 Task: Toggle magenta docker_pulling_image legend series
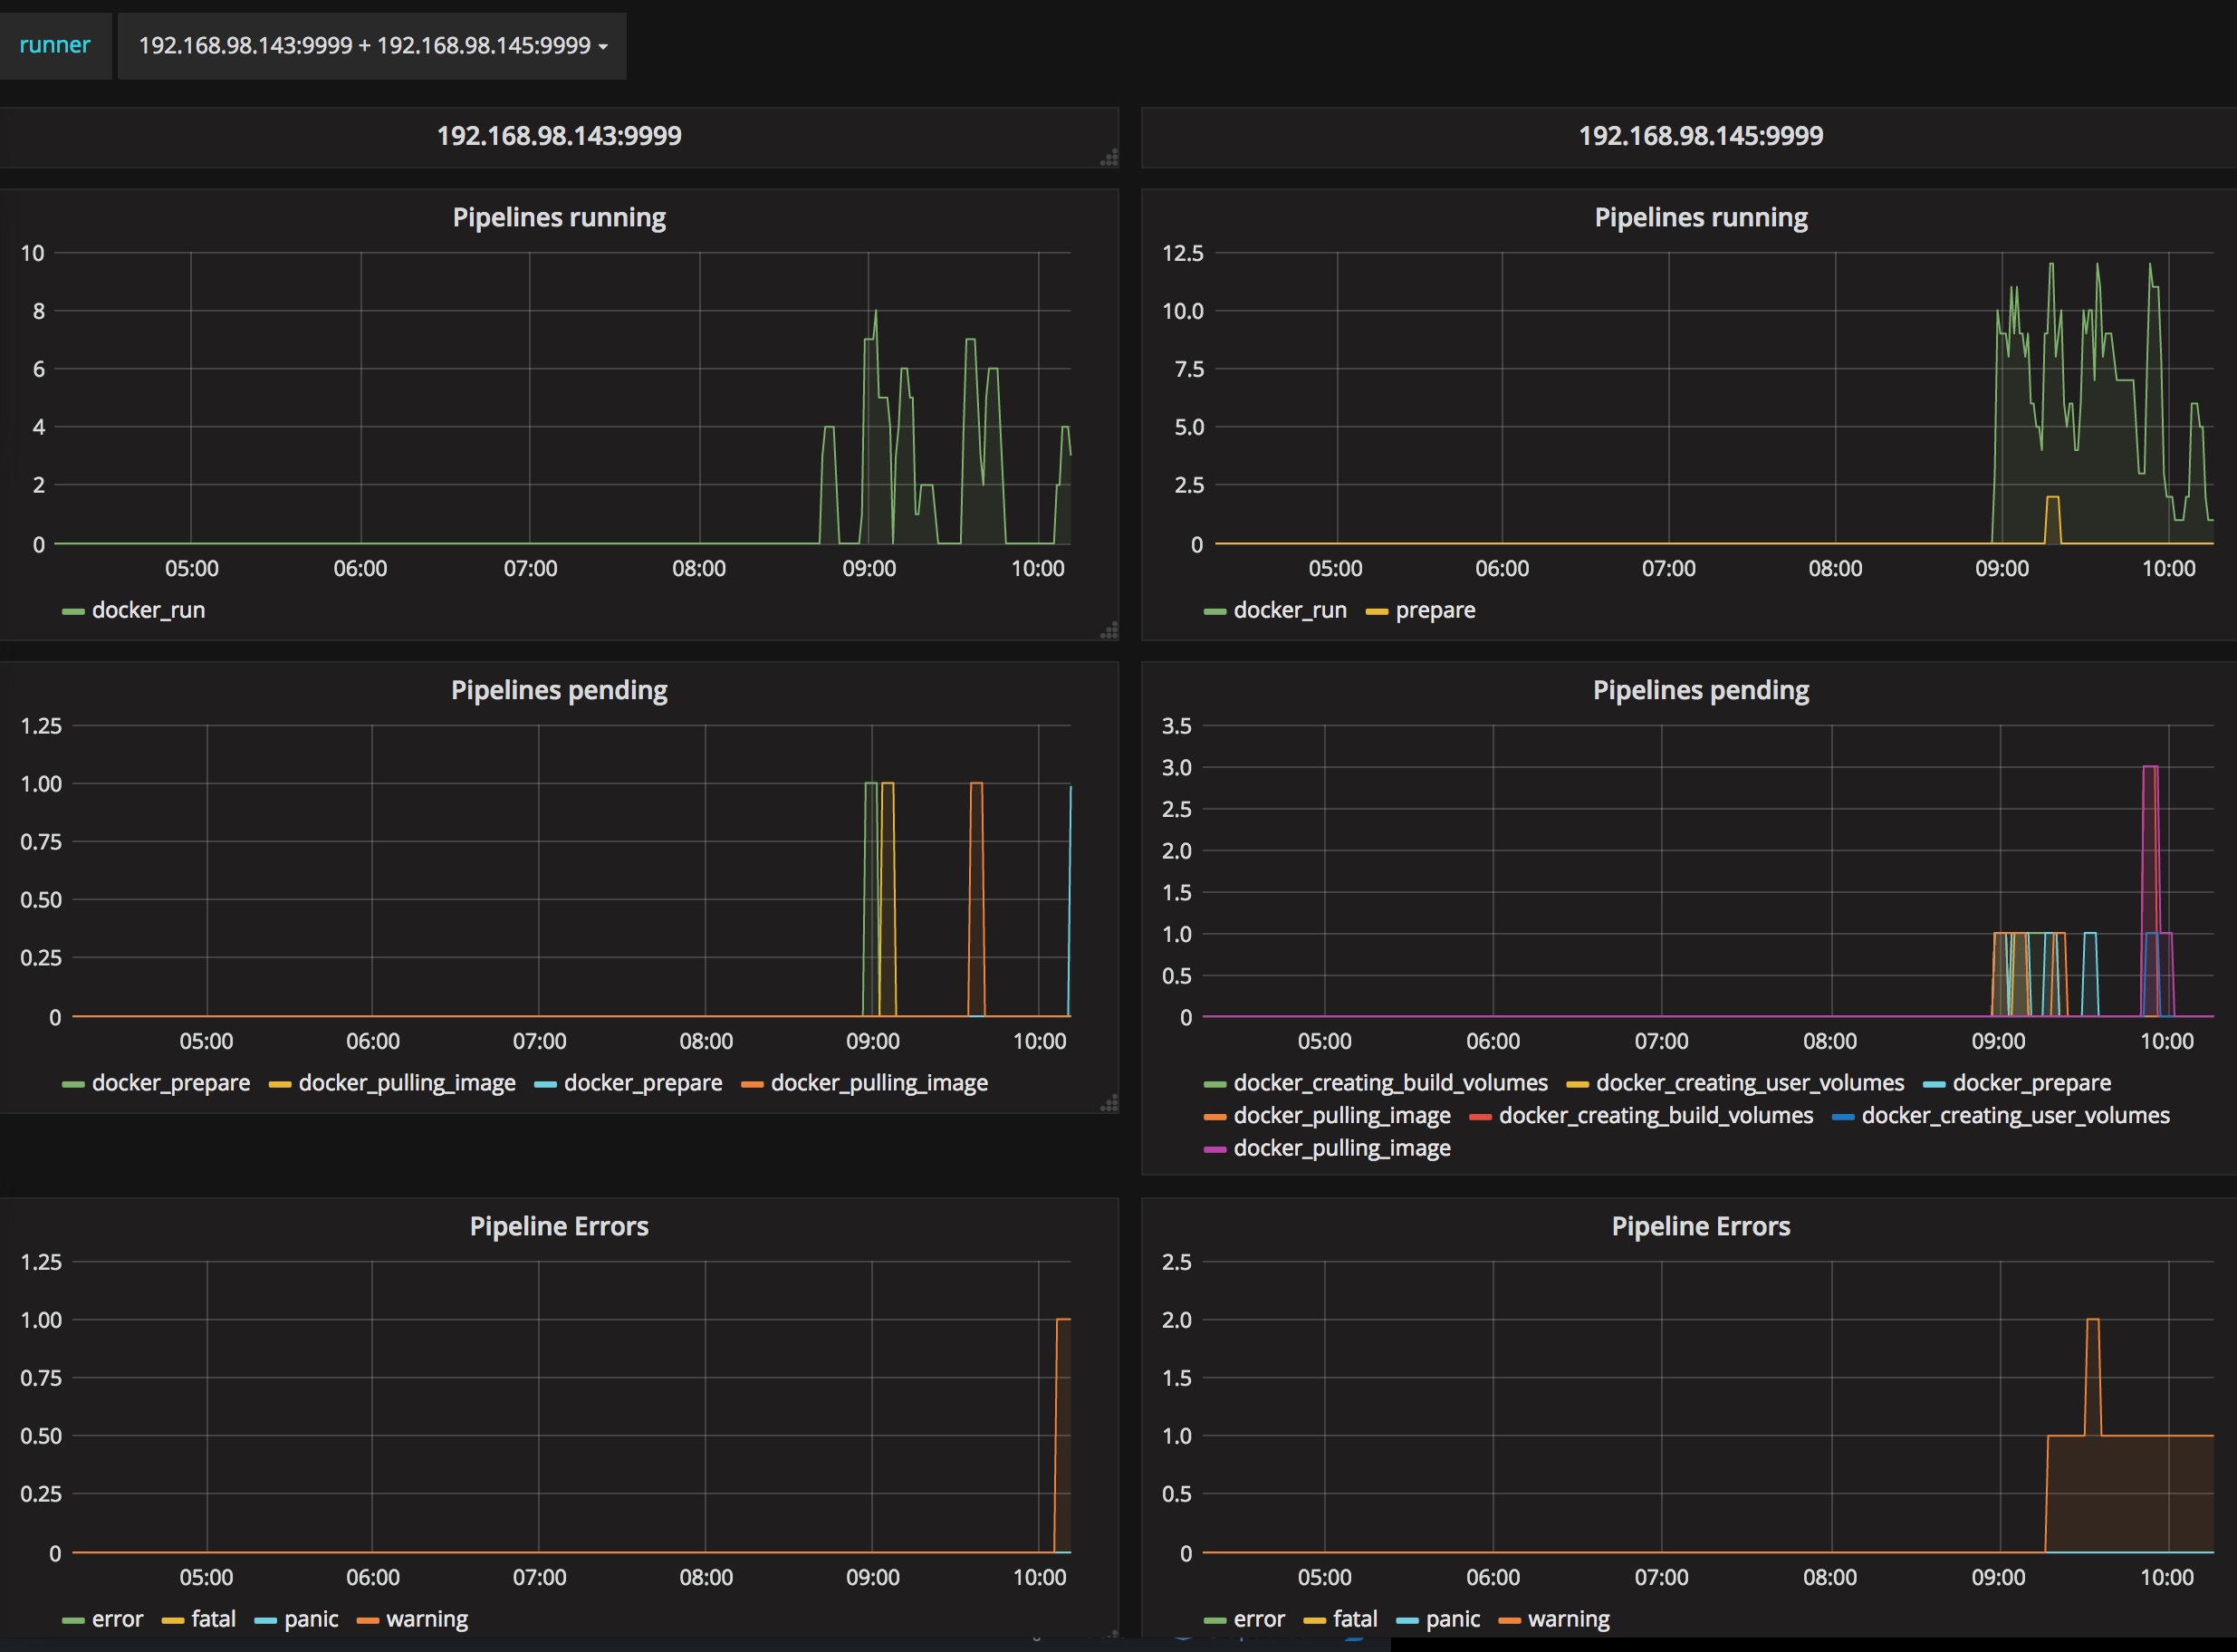tap(1341, 1149)
